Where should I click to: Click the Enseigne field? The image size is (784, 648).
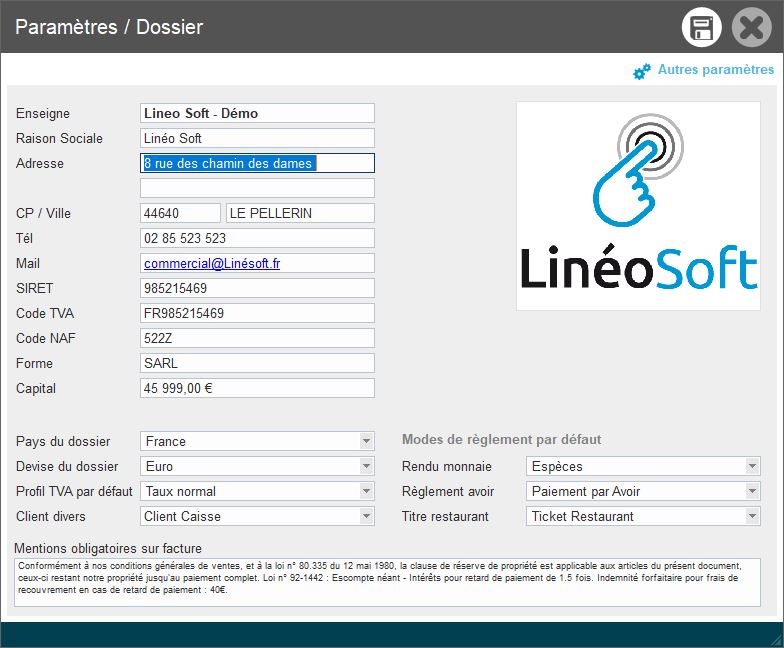257,113
